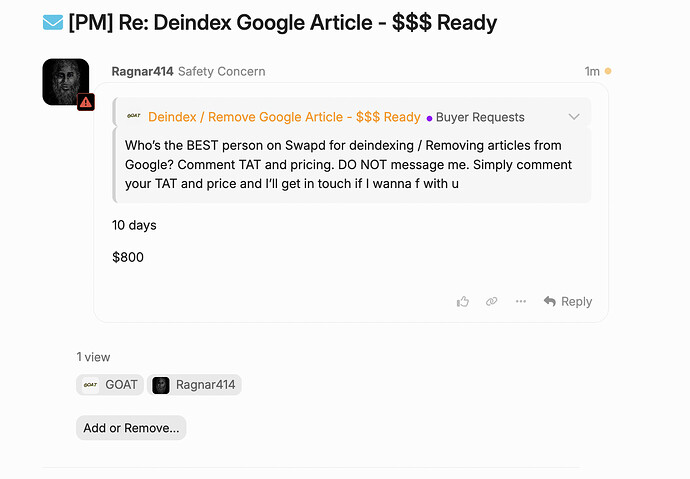The width and height of the screenshot is (690, 479).
Task: Open the Add or Remove... participants button
Action: click(x=131, y=428)
